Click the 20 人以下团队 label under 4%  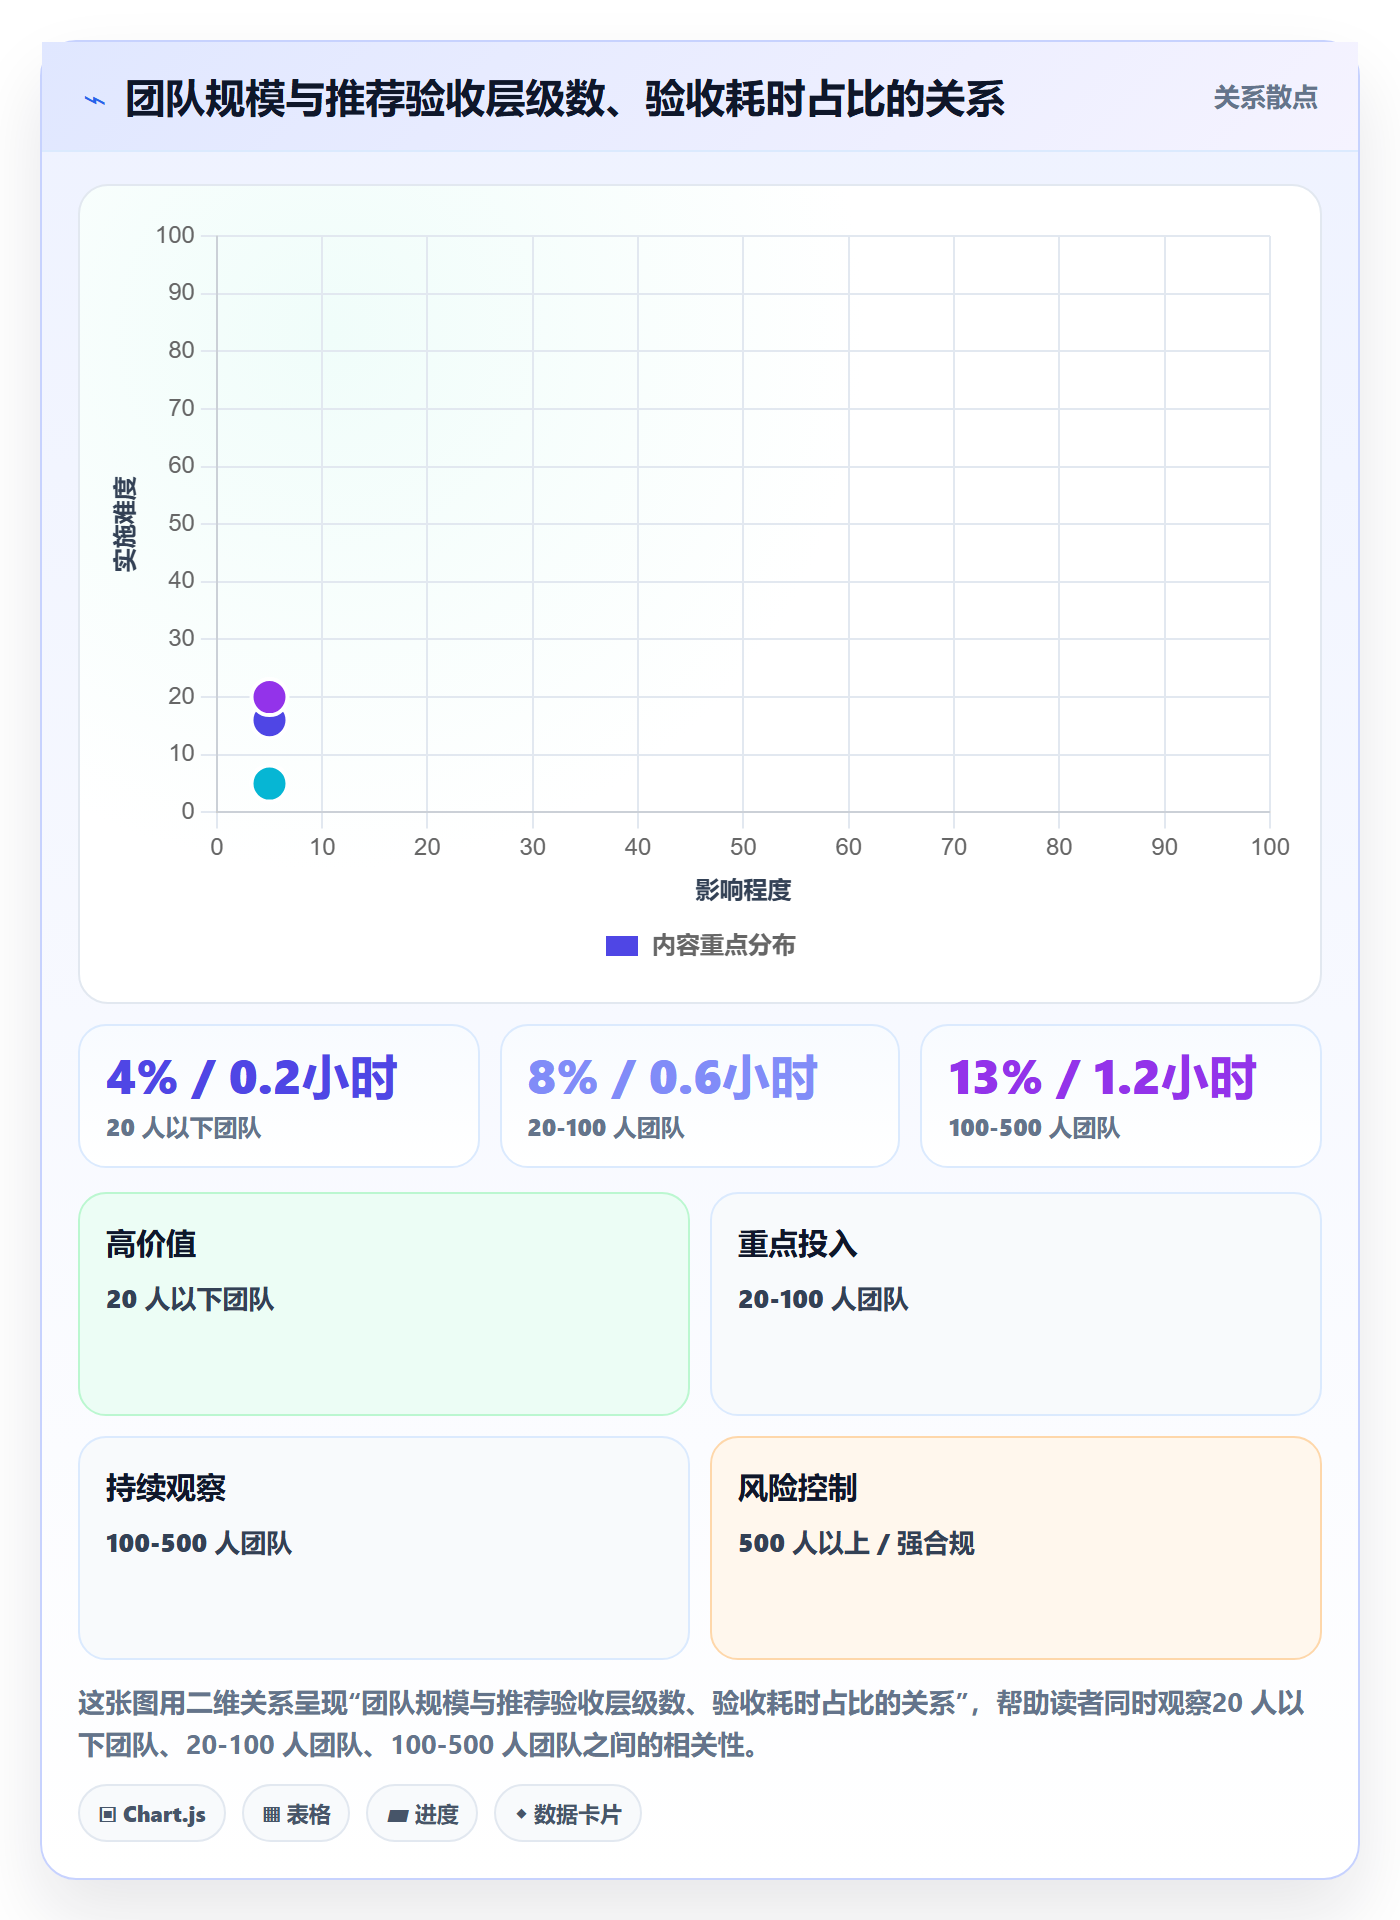(x=184, y=1128)
